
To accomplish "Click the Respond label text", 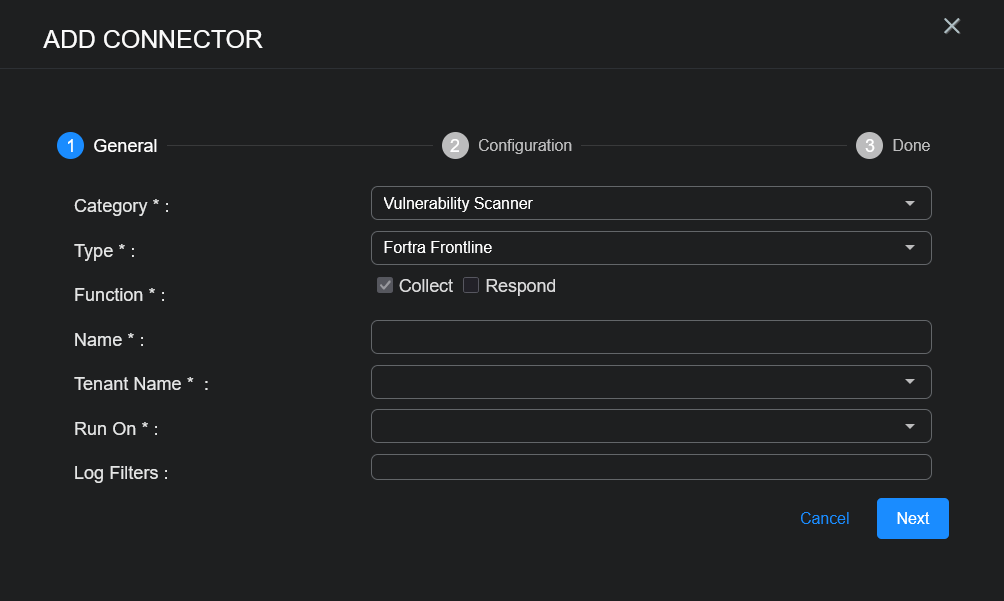I will point(520,286).
